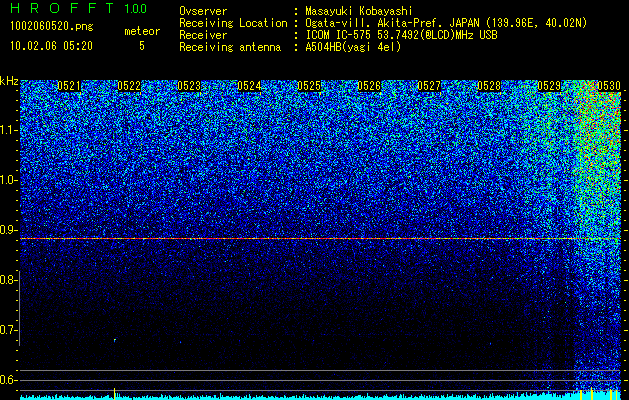Click the 0.6 kHz axis label
The height and width of the screenshot is (400, 629).
[8, 380]
